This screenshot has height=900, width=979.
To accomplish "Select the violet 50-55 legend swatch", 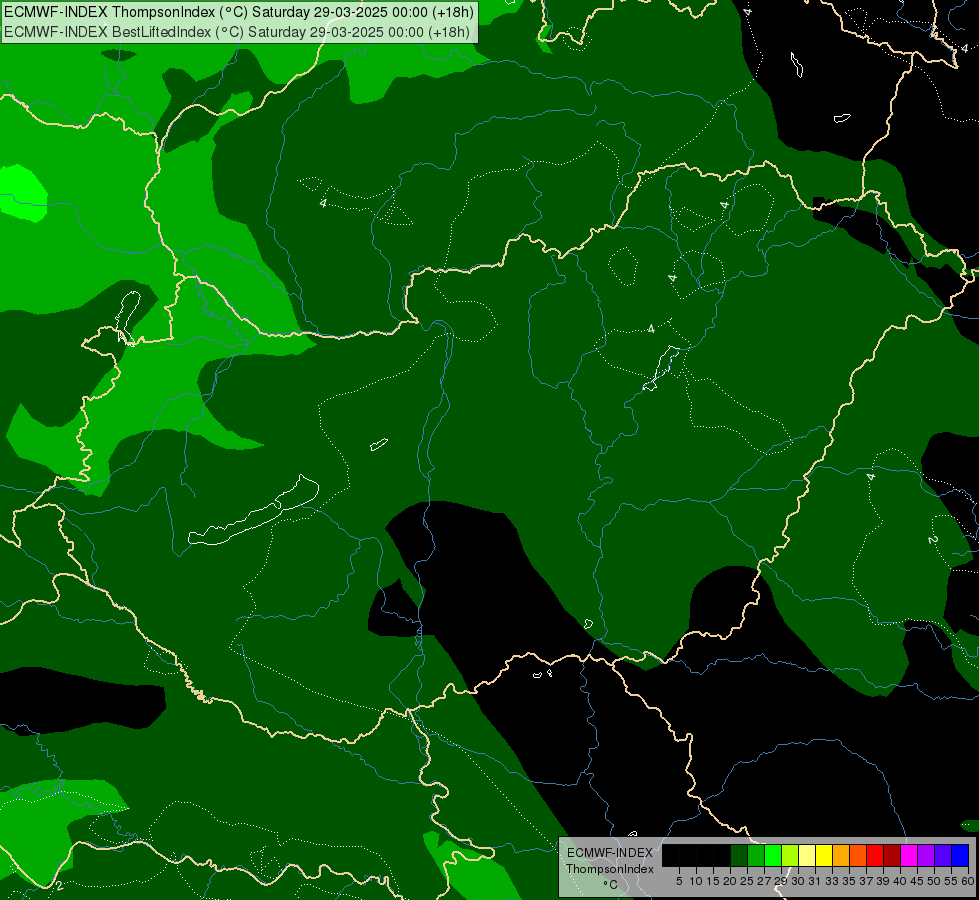I will click(x=943, y=855).
